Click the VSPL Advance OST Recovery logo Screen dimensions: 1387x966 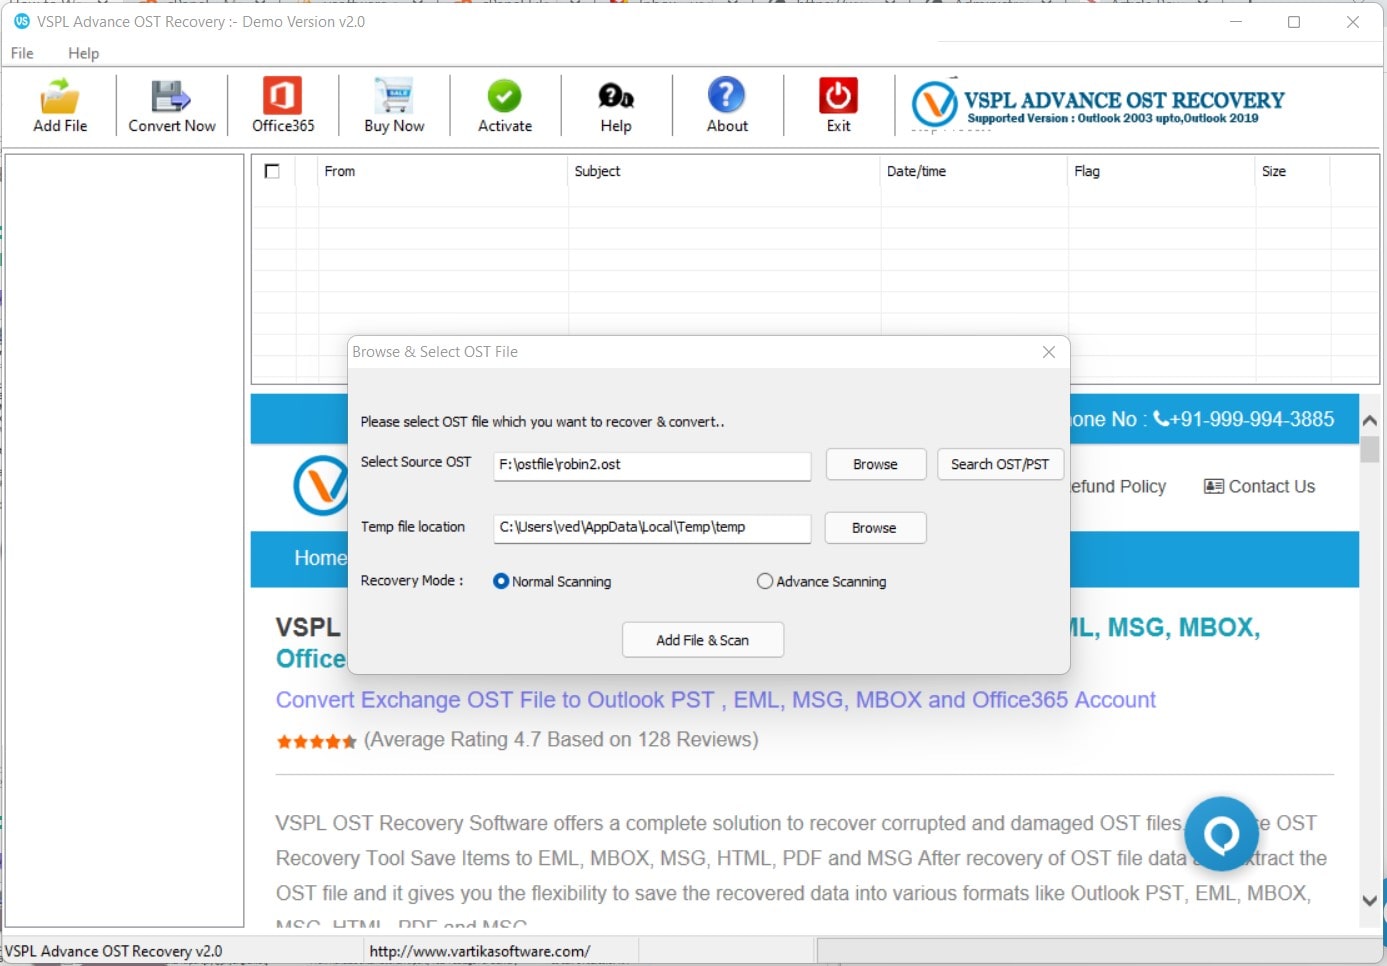tap(1098, 105)
